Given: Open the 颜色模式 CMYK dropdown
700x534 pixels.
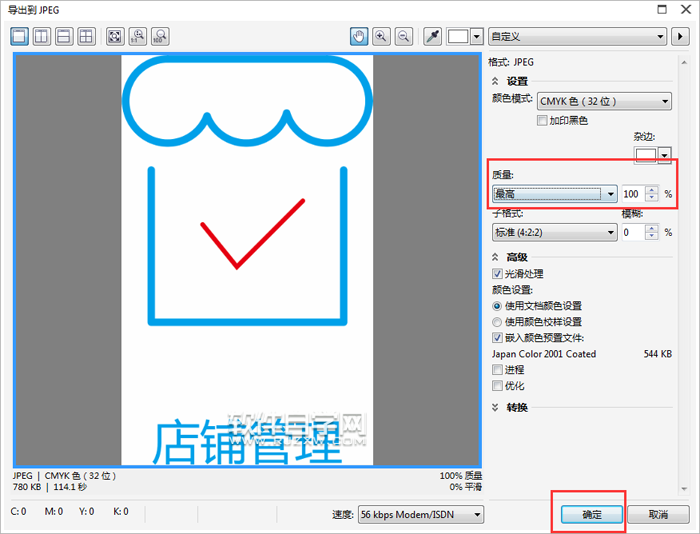Looking at the screenshot, I should (x=604, y=101).
